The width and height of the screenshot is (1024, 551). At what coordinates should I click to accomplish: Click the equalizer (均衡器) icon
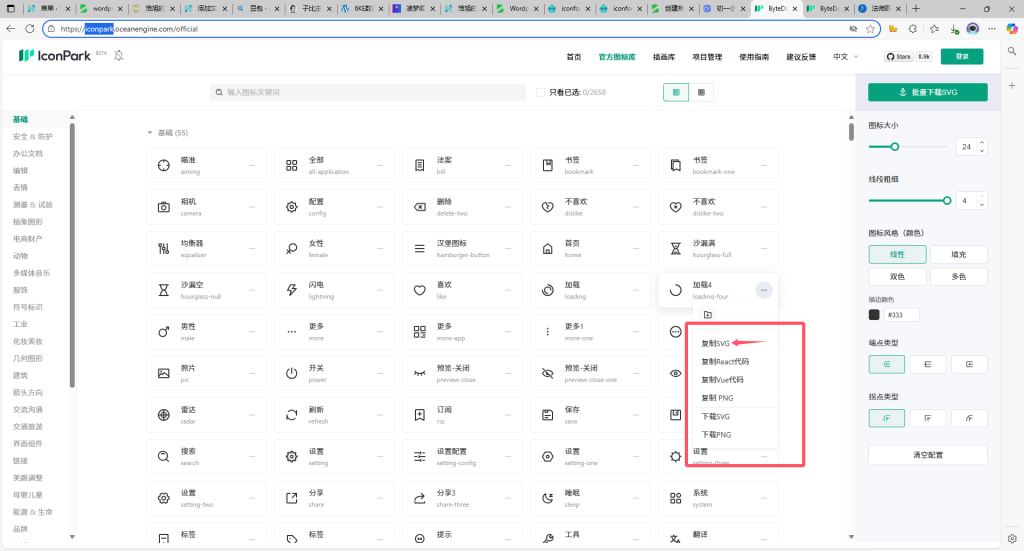(x=164, y=248)
